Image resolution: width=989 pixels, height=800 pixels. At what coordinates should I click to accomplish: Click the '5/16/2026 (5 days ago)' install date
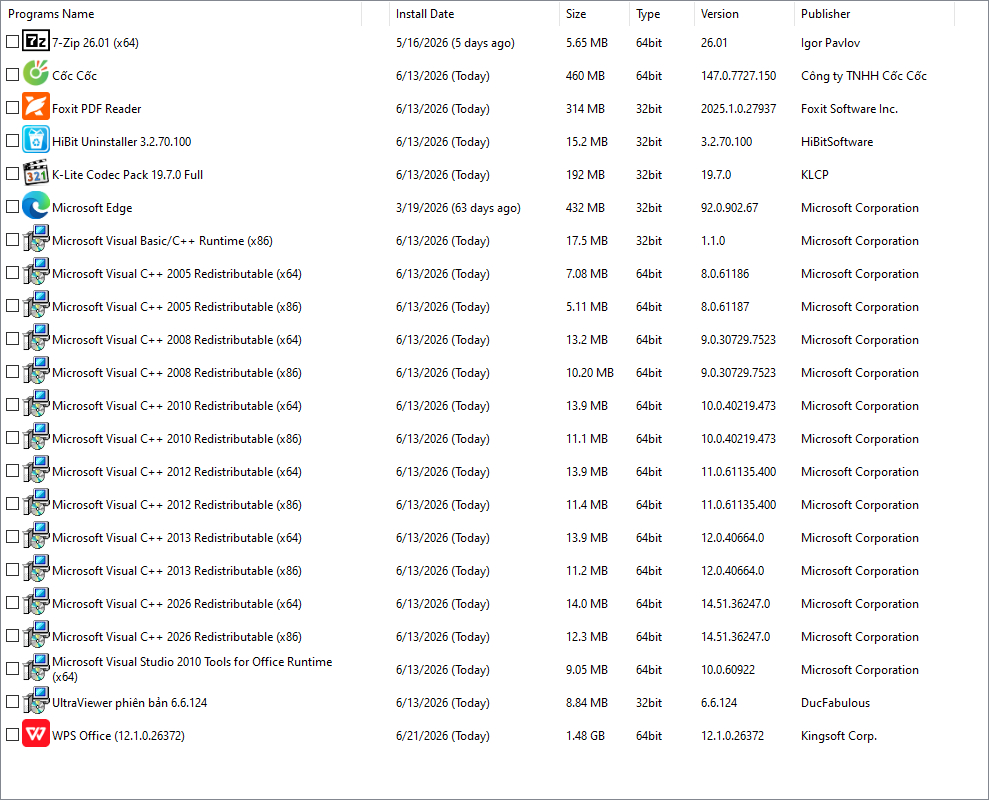coord(455,43)
